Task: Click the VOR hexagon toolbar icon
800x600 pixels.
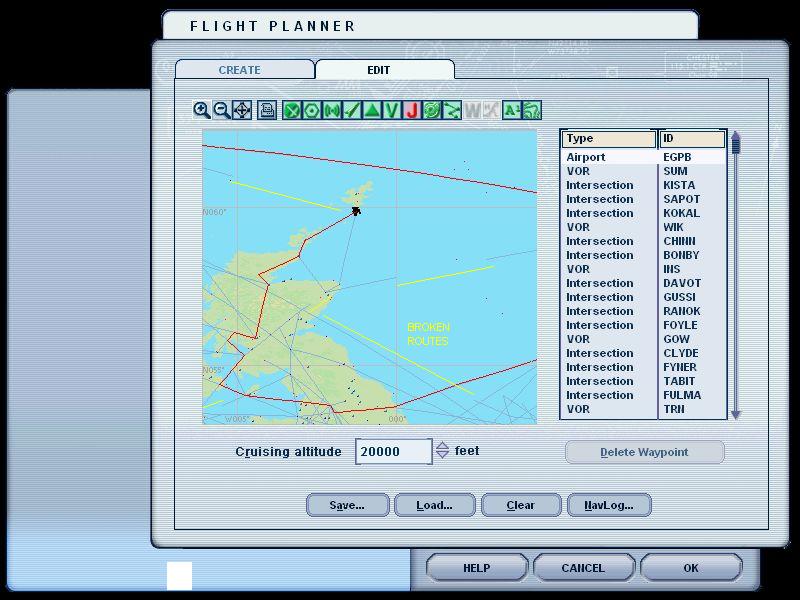Action: point(311,110)
